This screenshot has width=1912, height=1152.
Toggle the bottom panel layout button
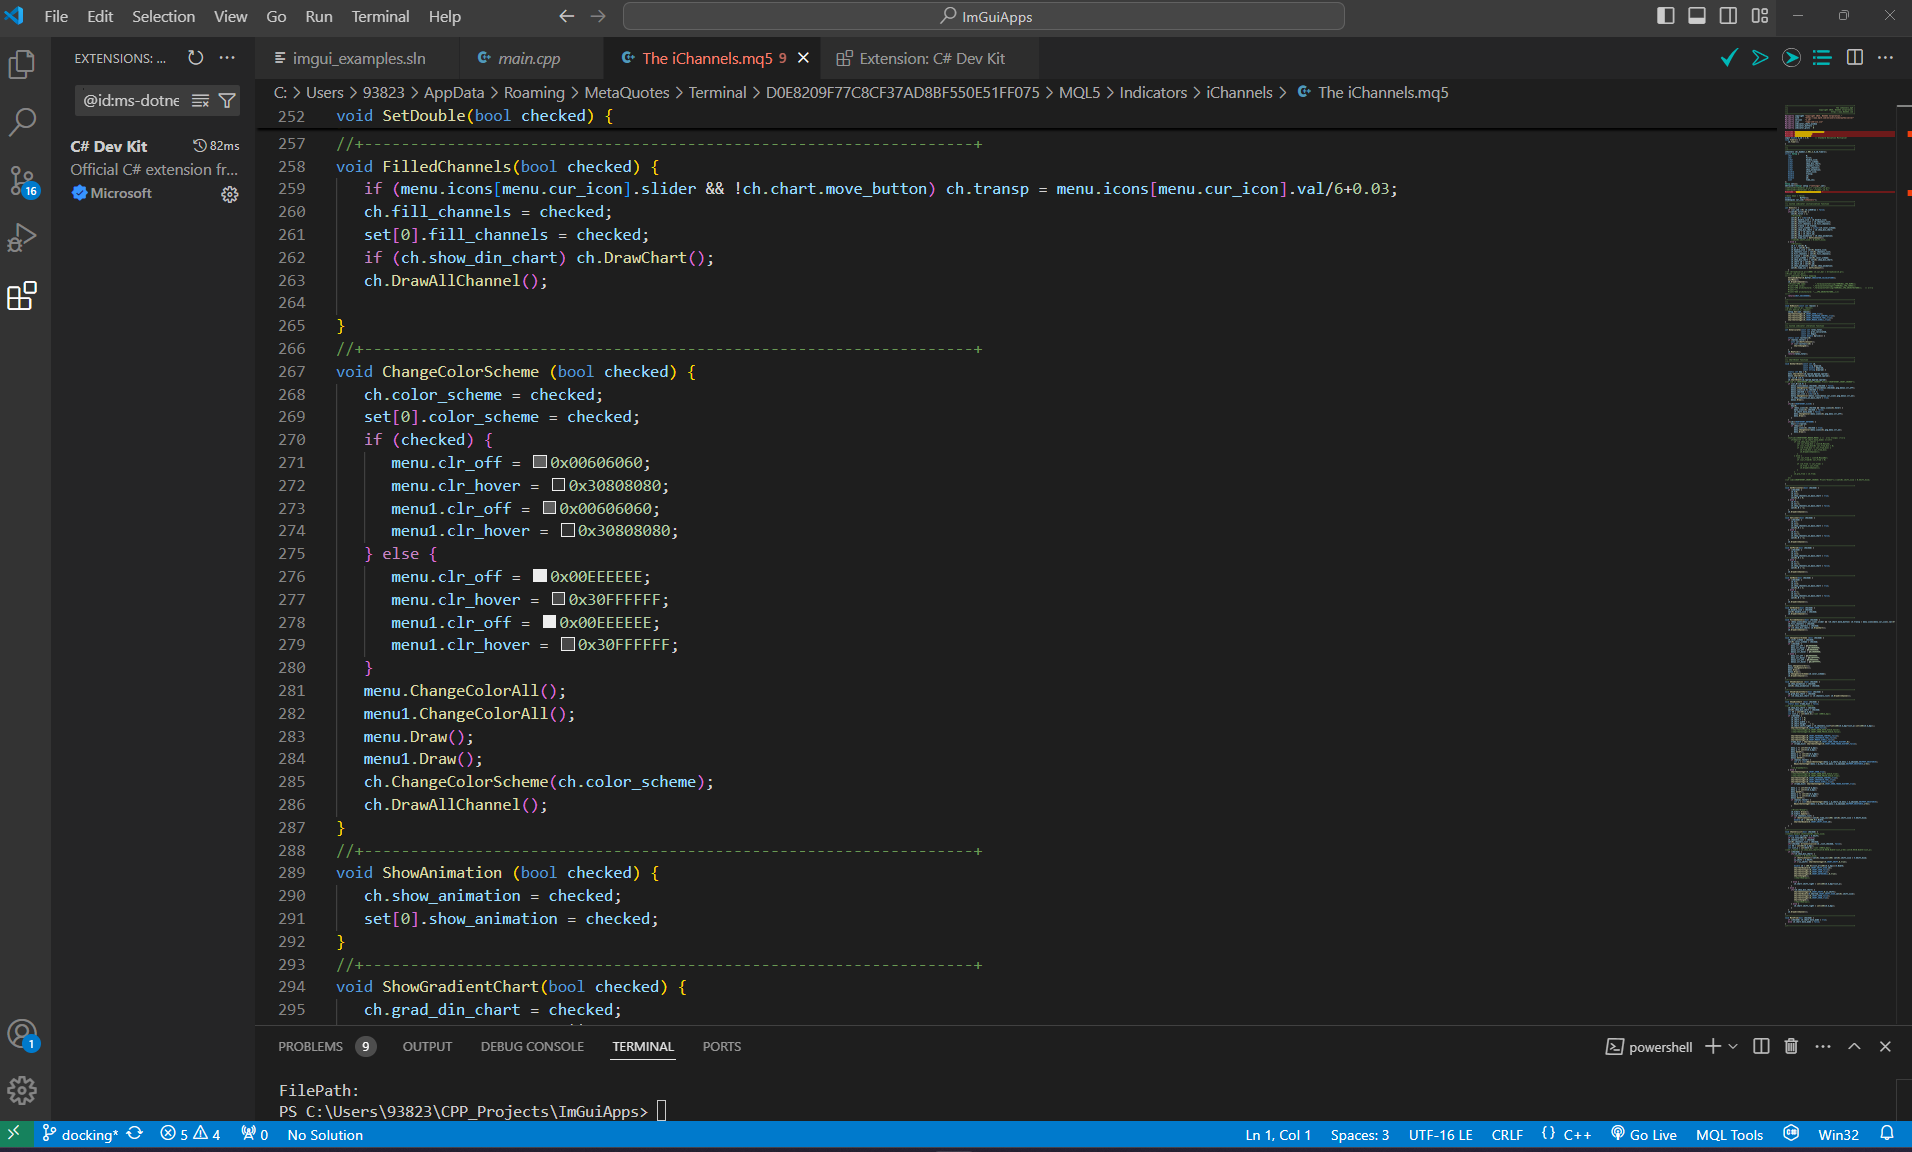coord(1697,16)
